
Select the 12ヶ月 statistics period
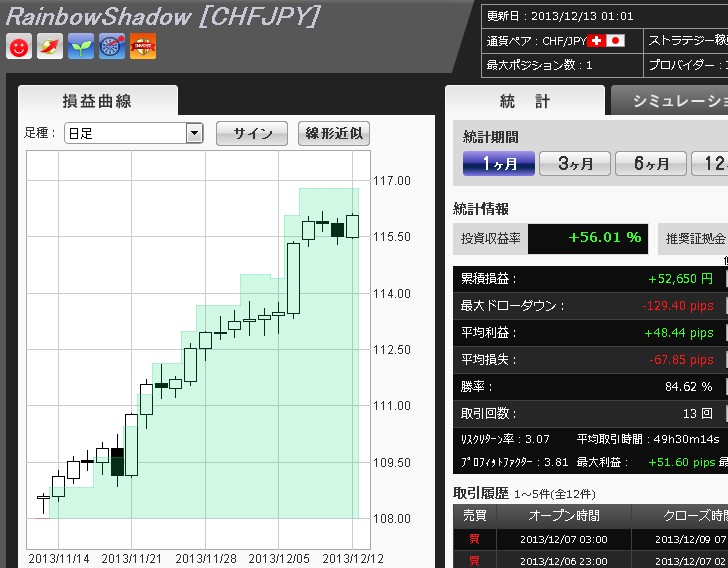tap(709, 163)
